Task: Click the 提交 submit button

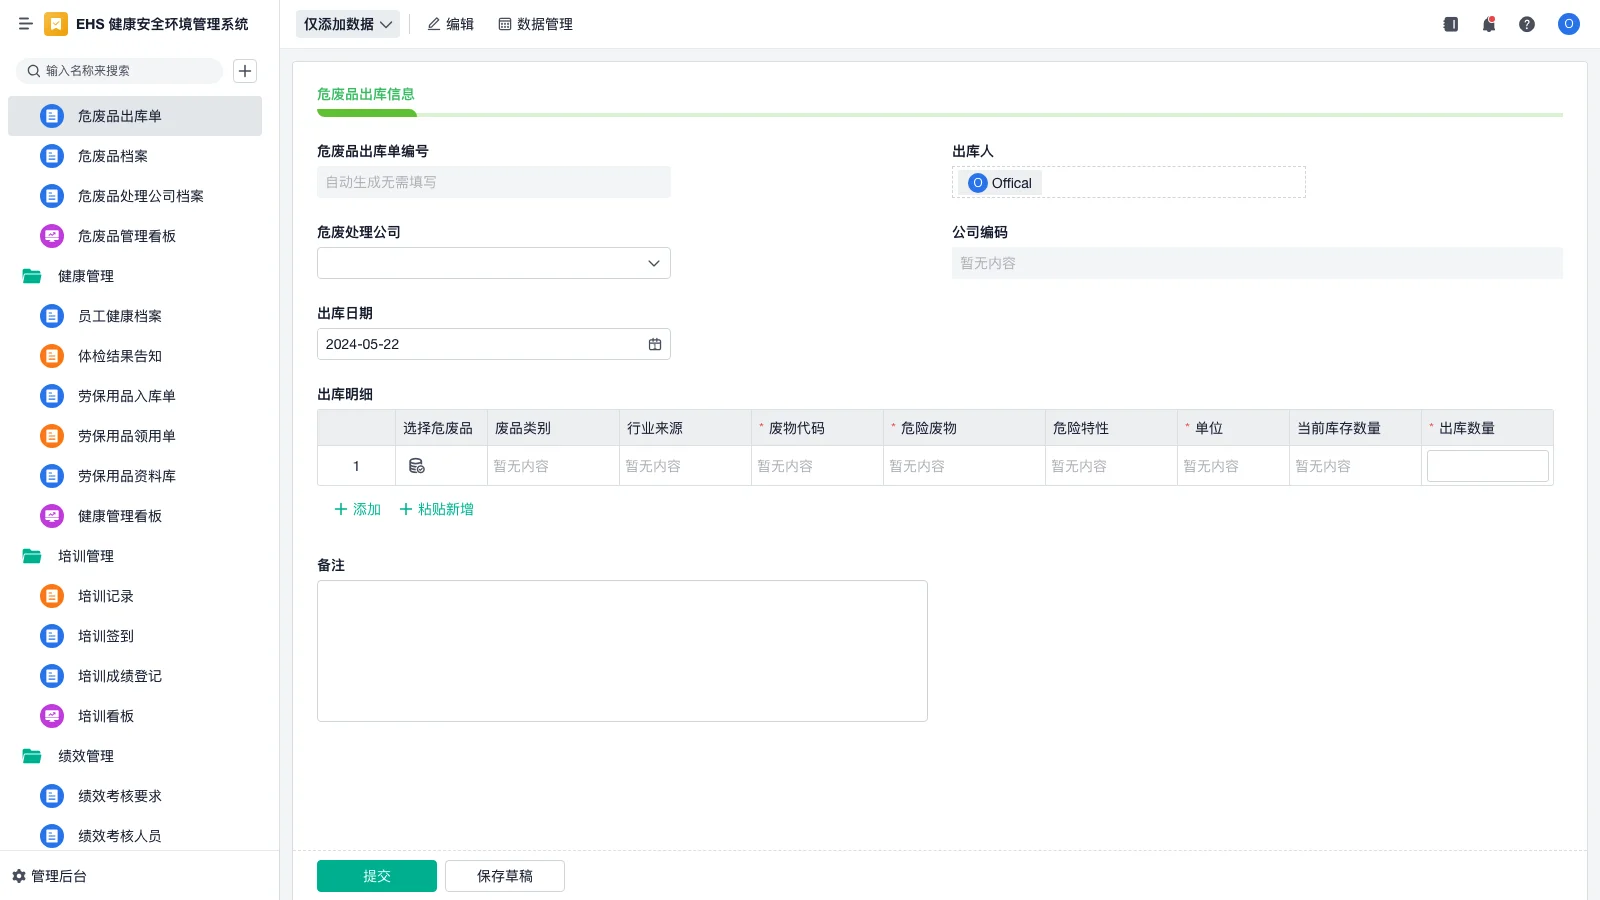Action: [377, 875]
